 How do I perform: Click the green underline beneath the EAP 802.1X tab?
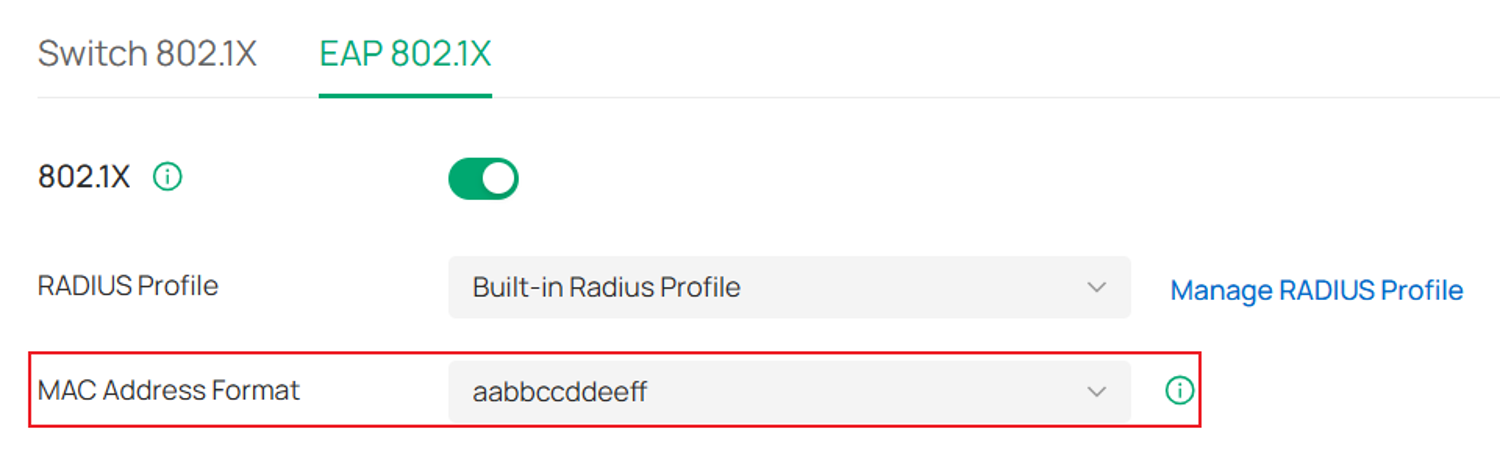405,95
